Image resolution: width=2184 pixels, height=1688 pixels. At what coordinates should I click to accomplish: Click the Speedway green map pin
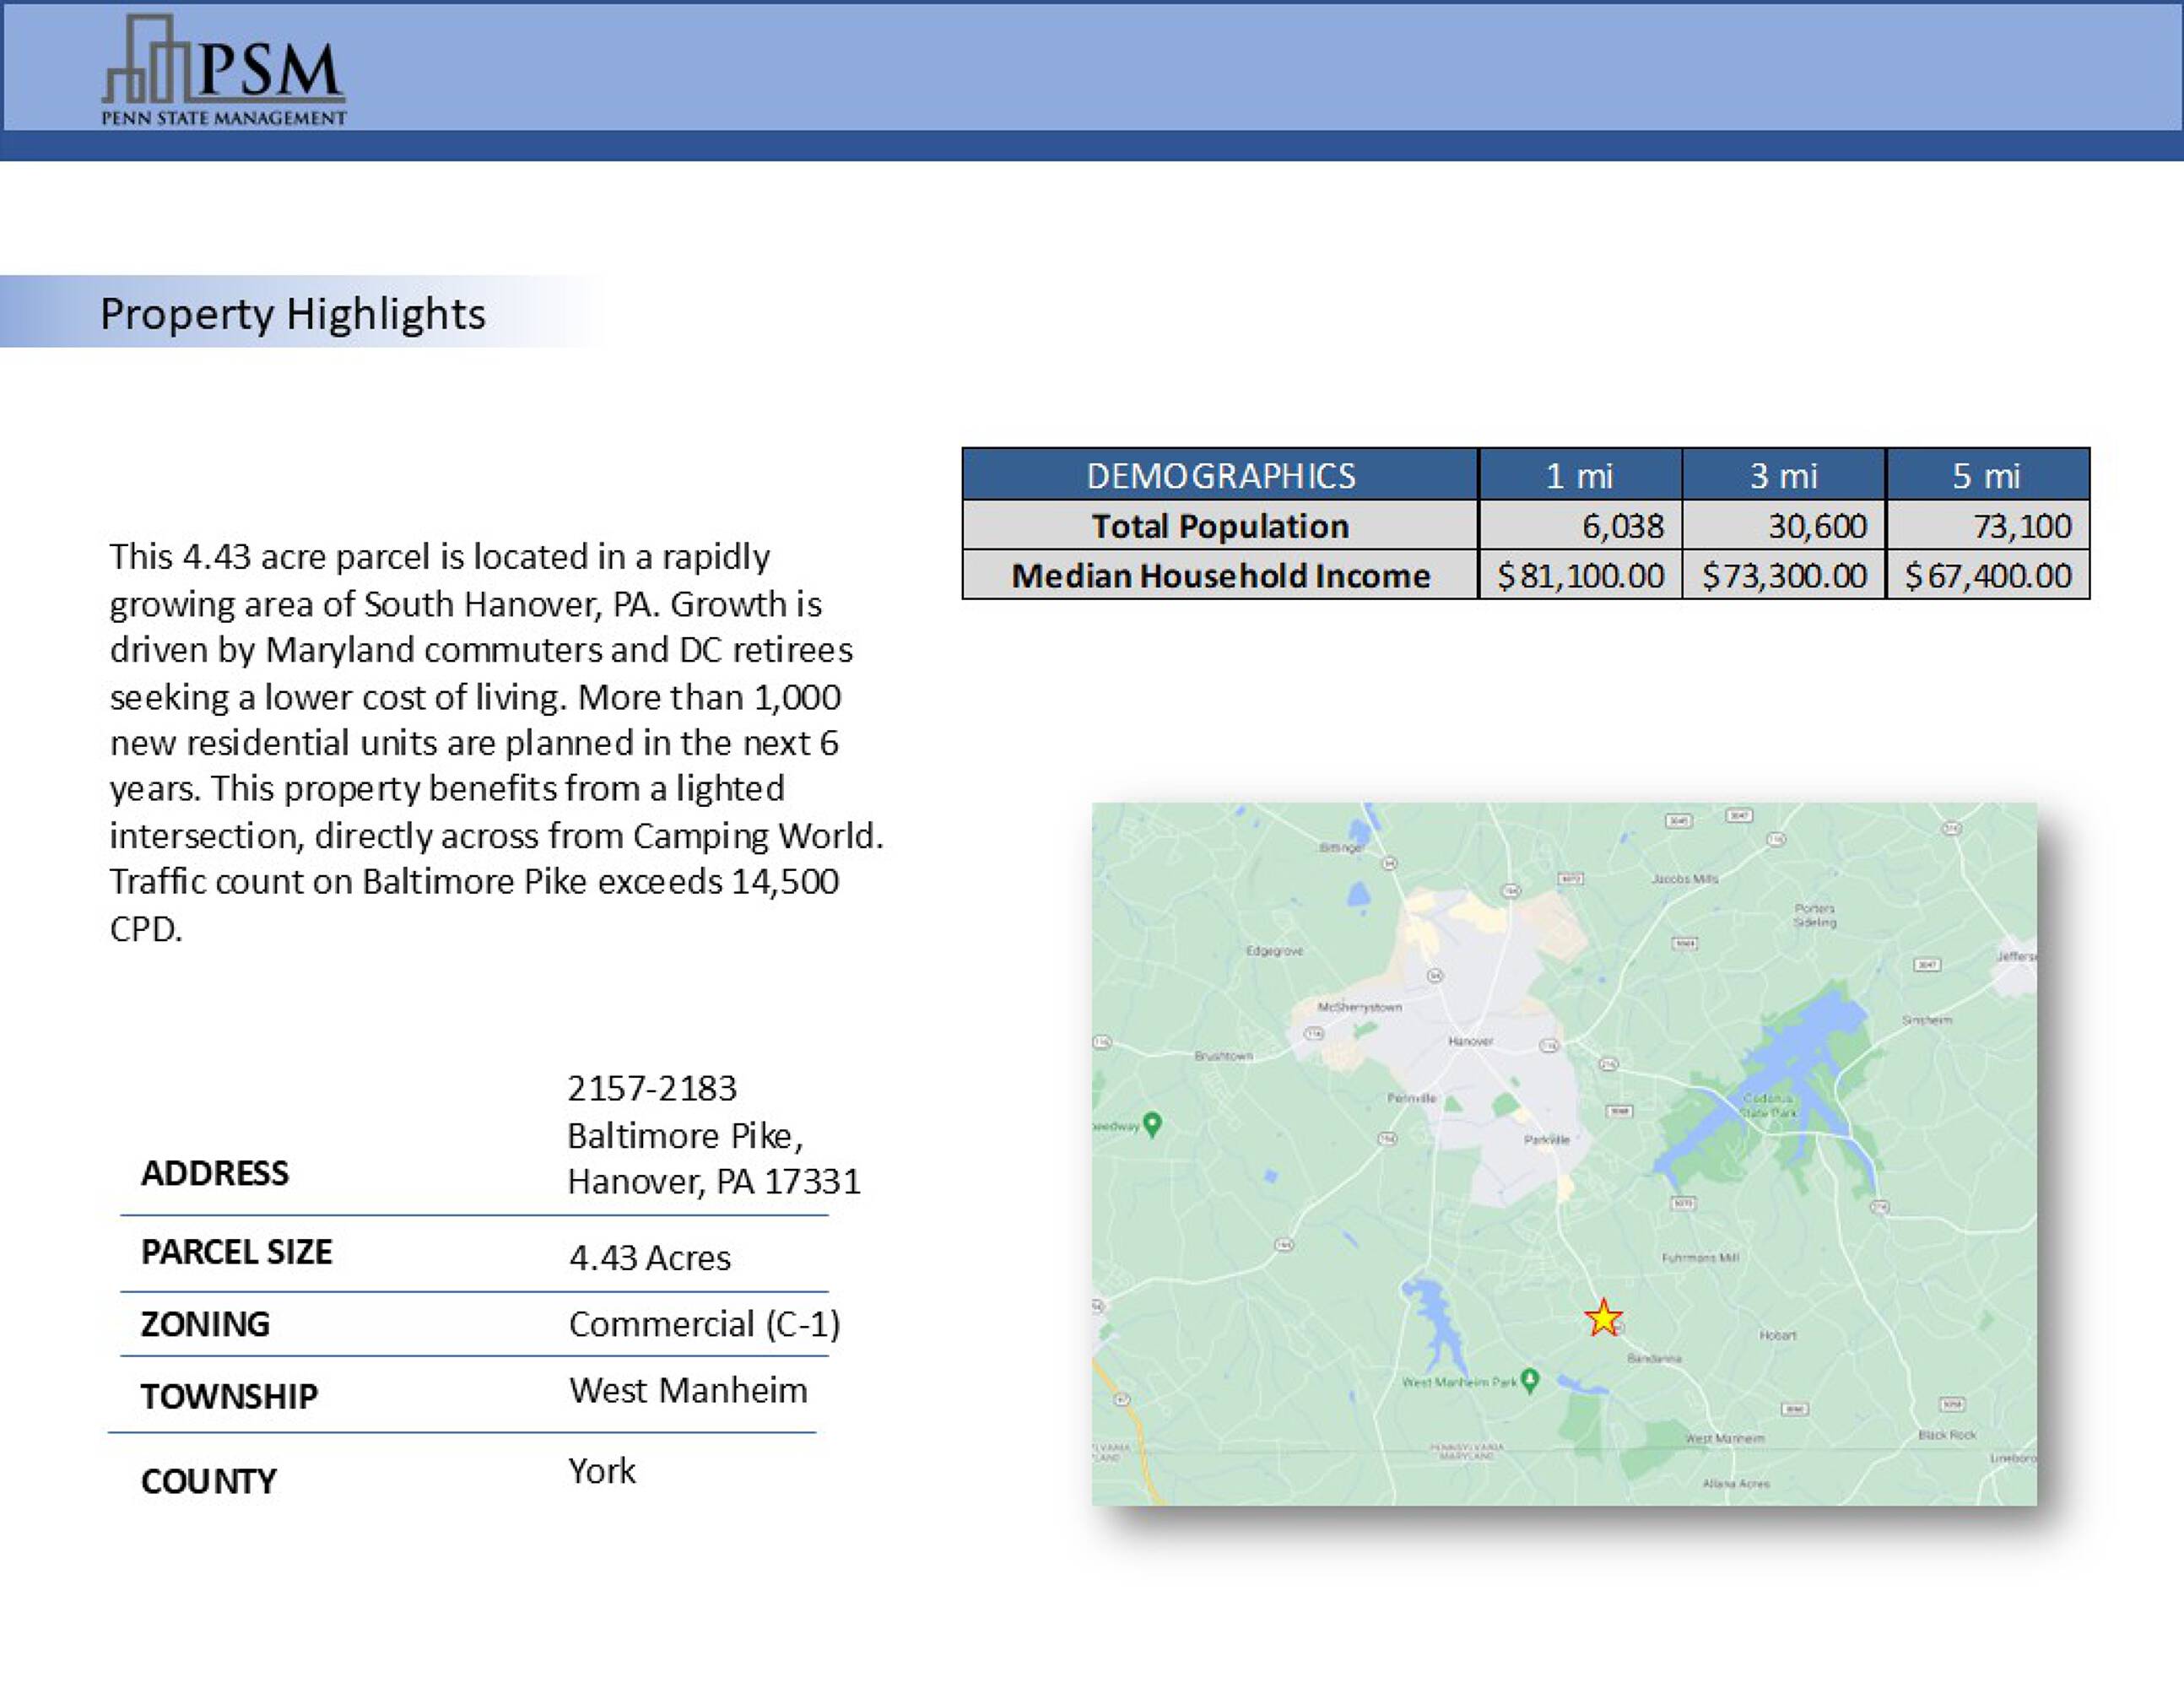1152,1124
